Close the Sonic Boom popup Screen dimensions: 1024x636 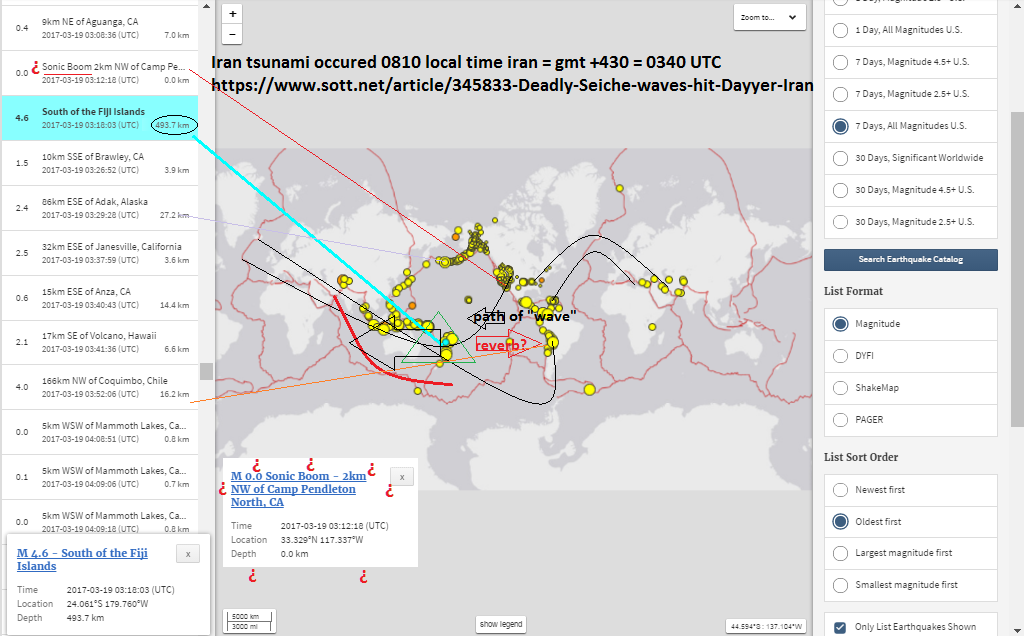(x=402, y=477)
